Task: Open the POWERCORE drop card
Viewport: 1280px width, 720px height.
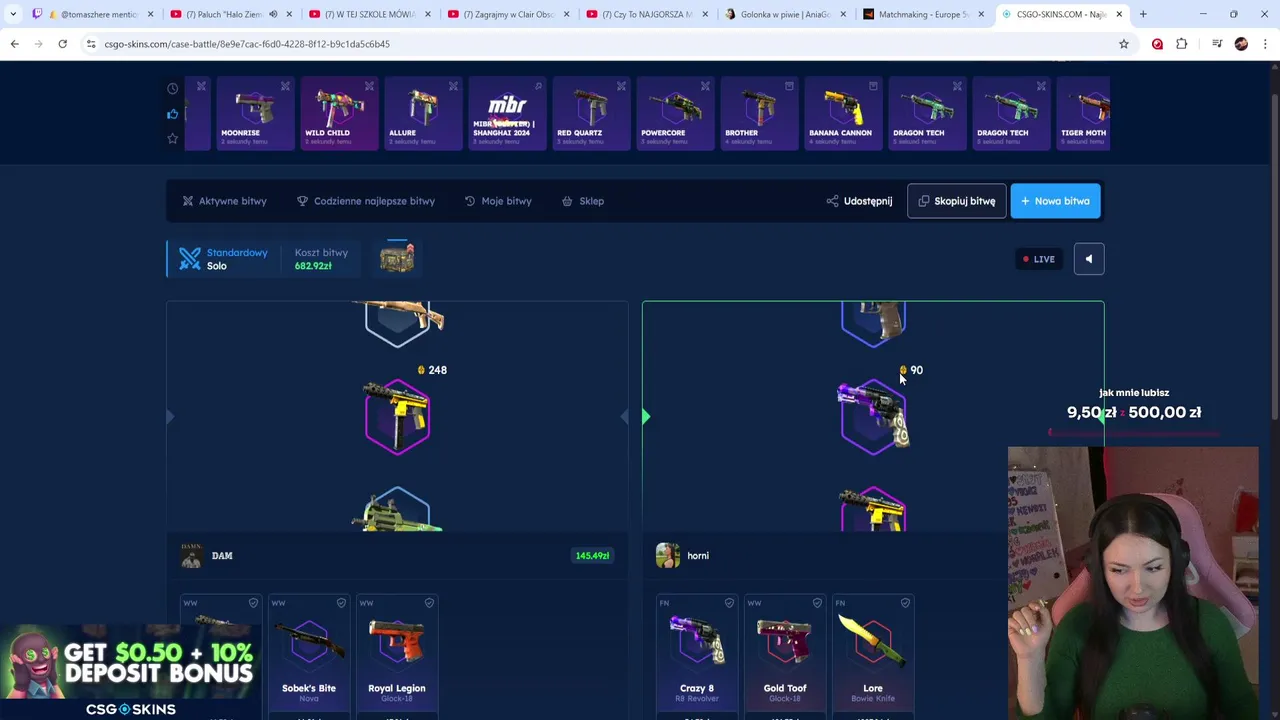Action: click(675, 113)
